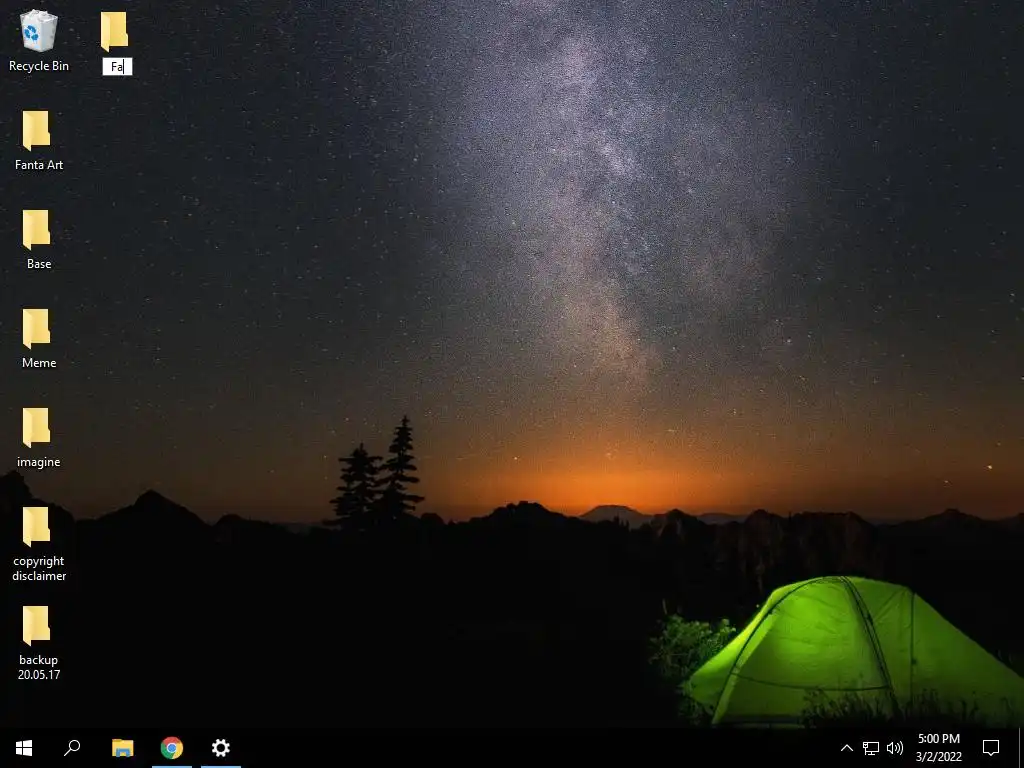Image resolution: width=1024 pixels, height=768 pixels.
Task: Open taskbar search magnifier
Action: [x=72, y=748]
